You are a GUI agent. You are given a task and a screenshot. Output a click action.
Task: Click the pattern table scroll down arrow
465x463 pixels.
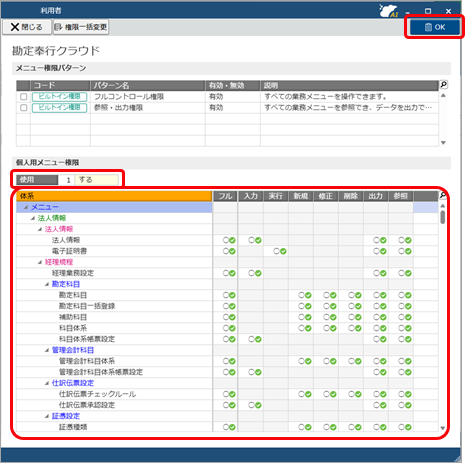443,143
